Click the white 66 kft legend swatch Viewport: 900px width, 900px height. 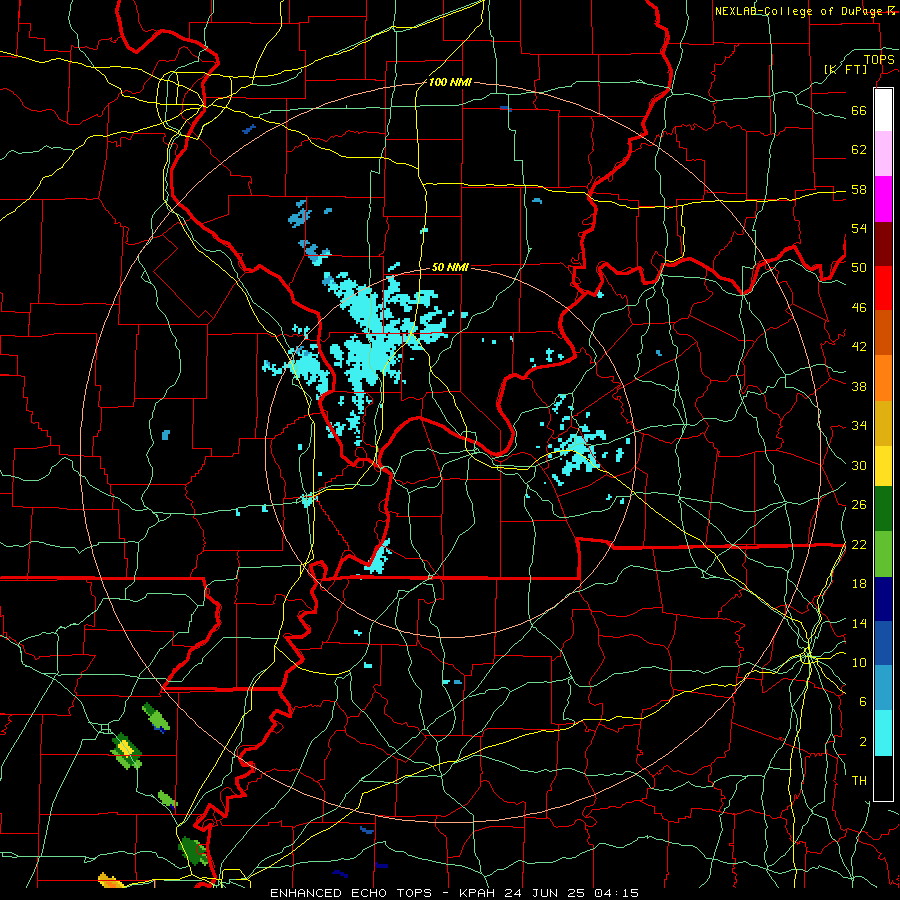click(883, 110)
